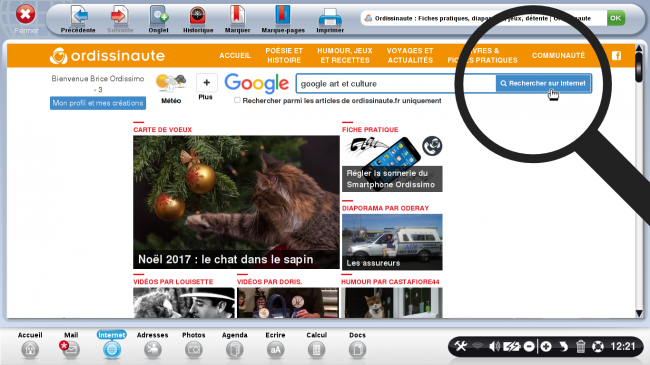The image size is (650, 365).
Task: Open the Facebook icon in orange header
Action: (x=616, y=56)
